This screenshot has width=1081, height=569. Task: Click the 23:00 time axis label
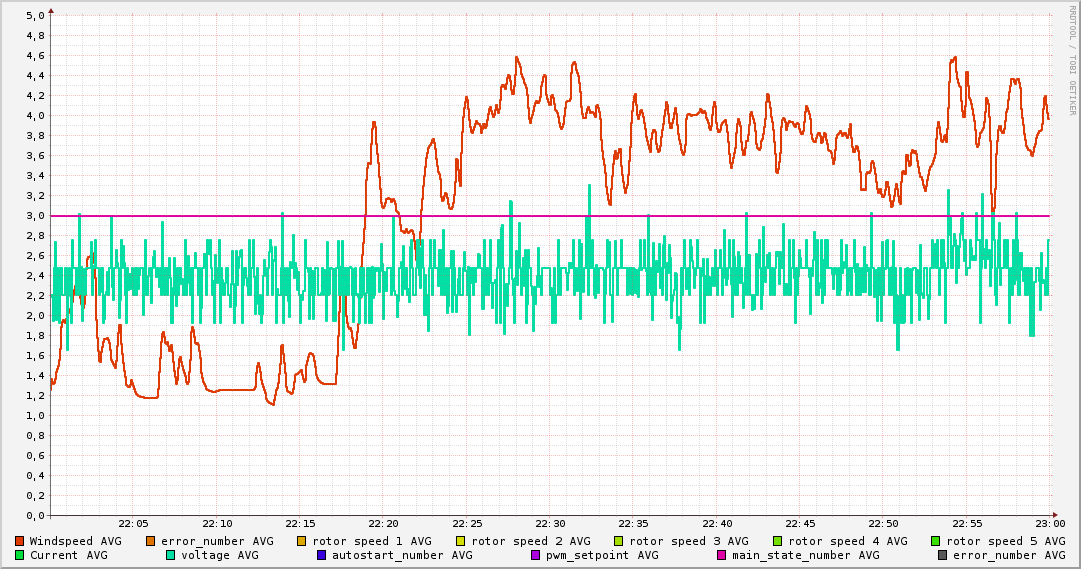pyautogui.click(x=1050, y=524)
